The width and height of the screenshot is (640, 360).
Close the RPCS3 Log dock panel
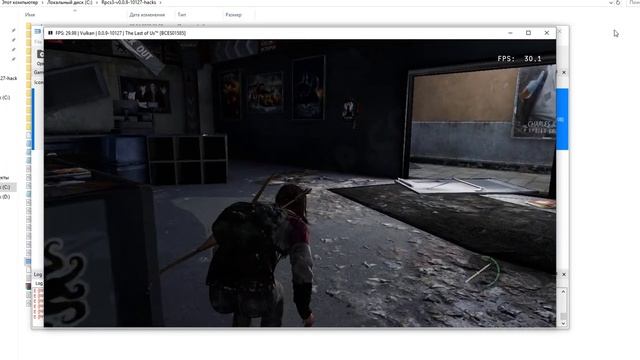pyautogui.click(x=564, y=275)
